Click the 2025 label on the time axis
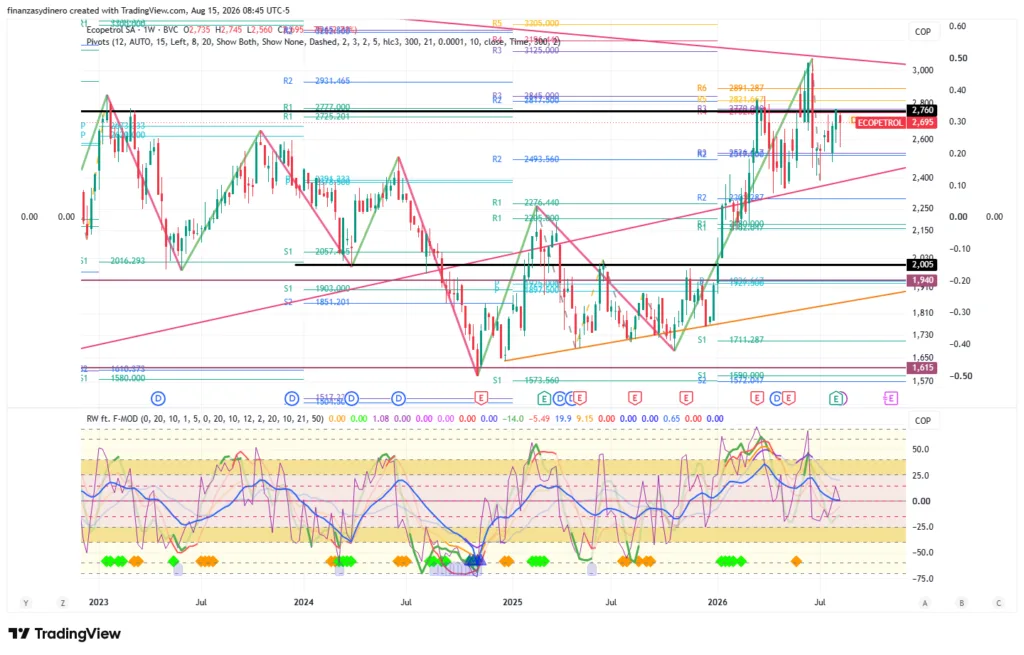The image size is (1024, 655). pyautogui.click(x=513, y=602)
